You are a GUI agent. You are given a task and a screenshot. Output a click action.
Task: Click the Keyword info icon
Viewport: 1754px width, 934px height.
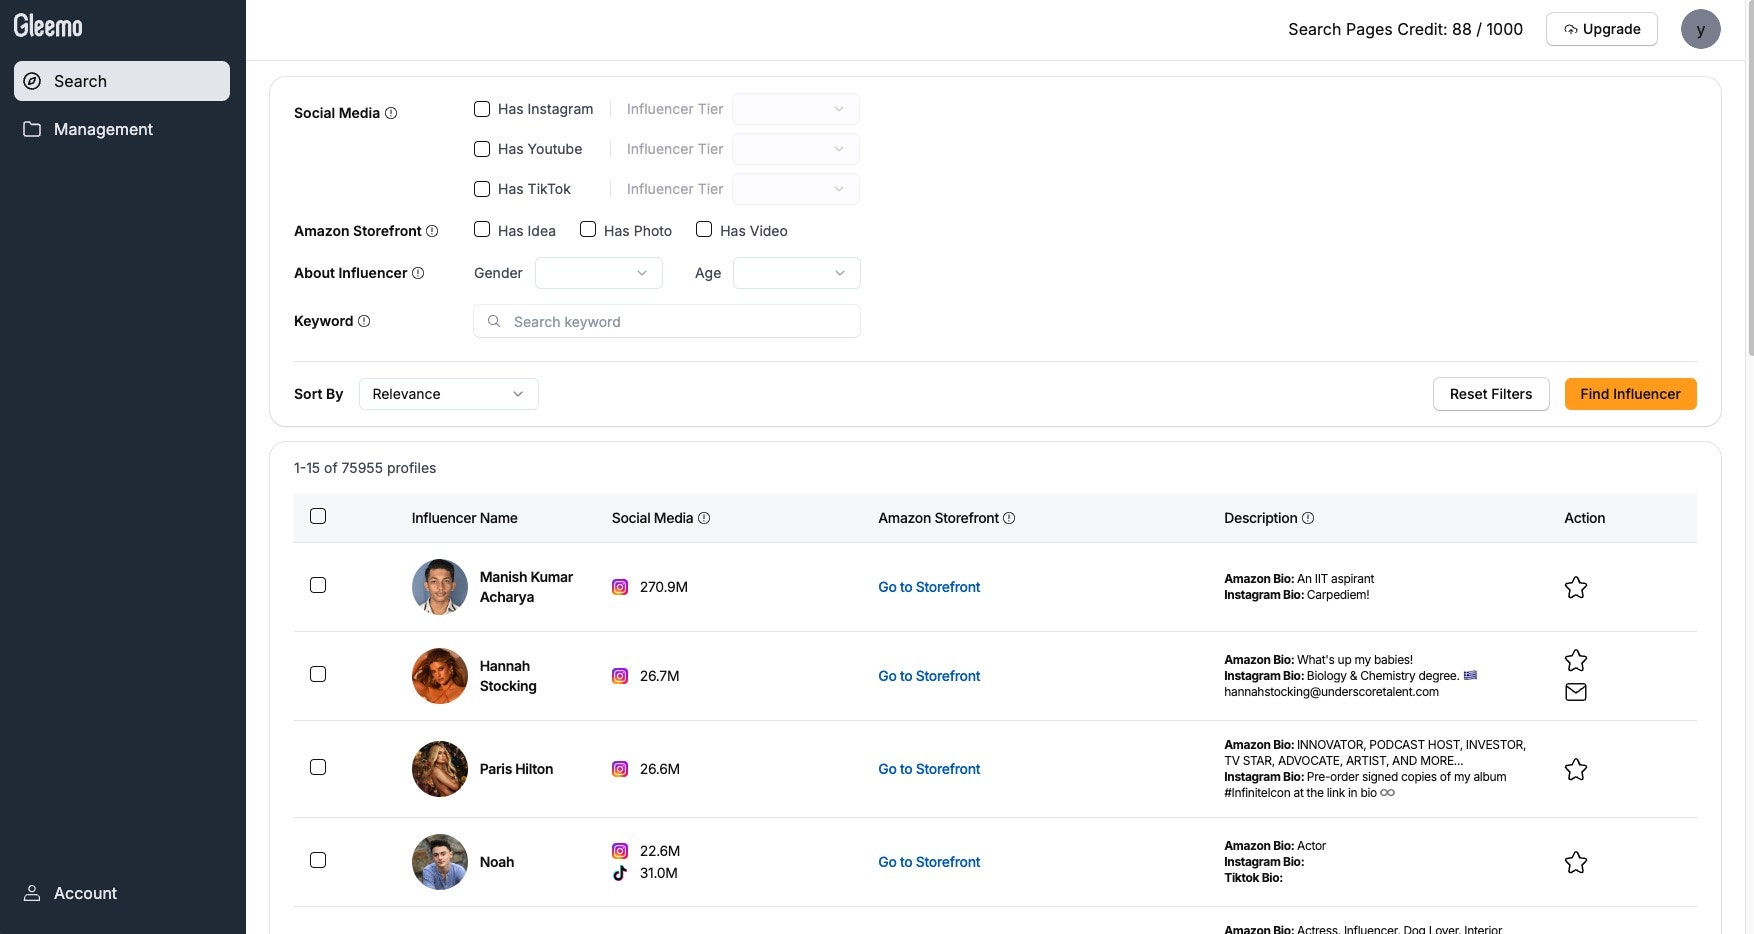pos(364,321)
